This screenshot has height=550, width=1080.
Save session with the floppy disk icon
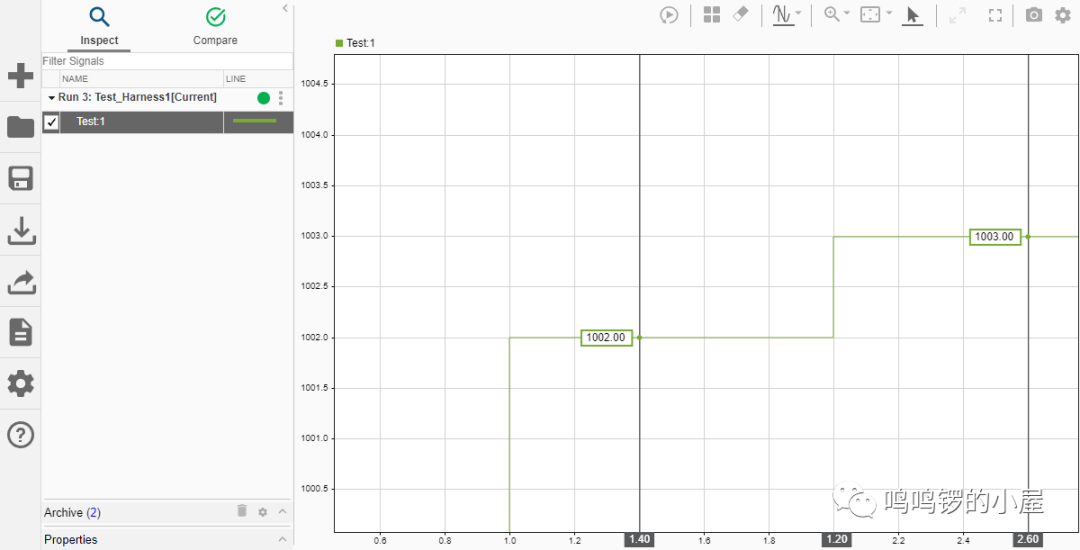tap(20, 179)
